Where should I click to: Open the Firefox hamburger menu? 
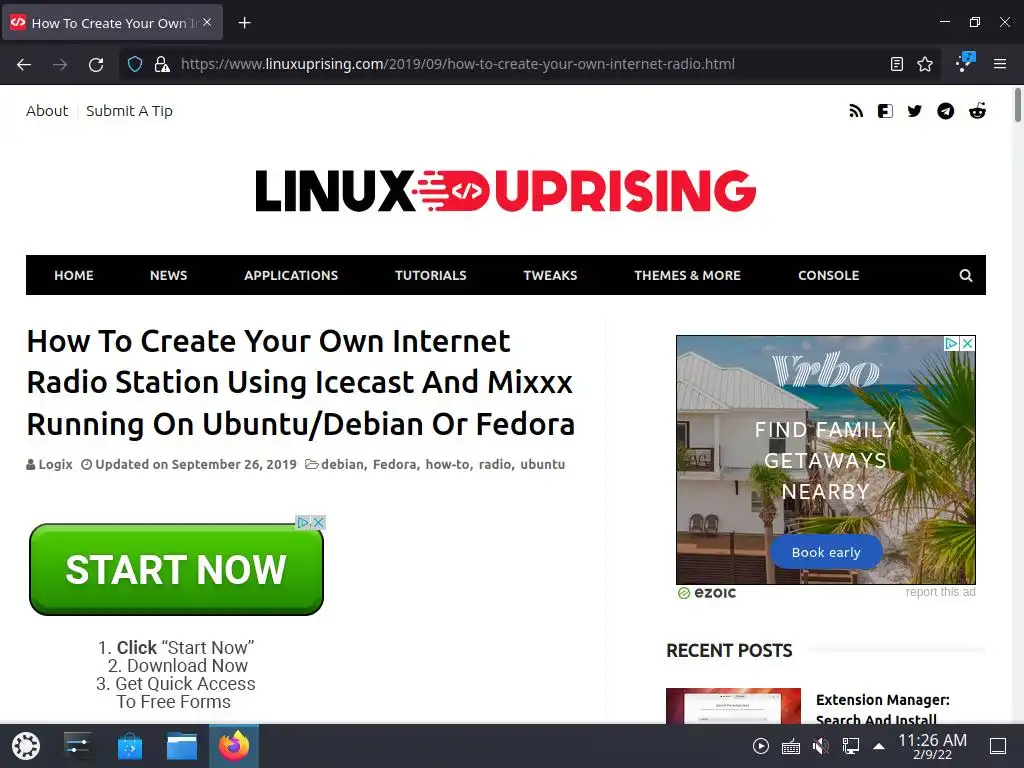(1000, 64)
